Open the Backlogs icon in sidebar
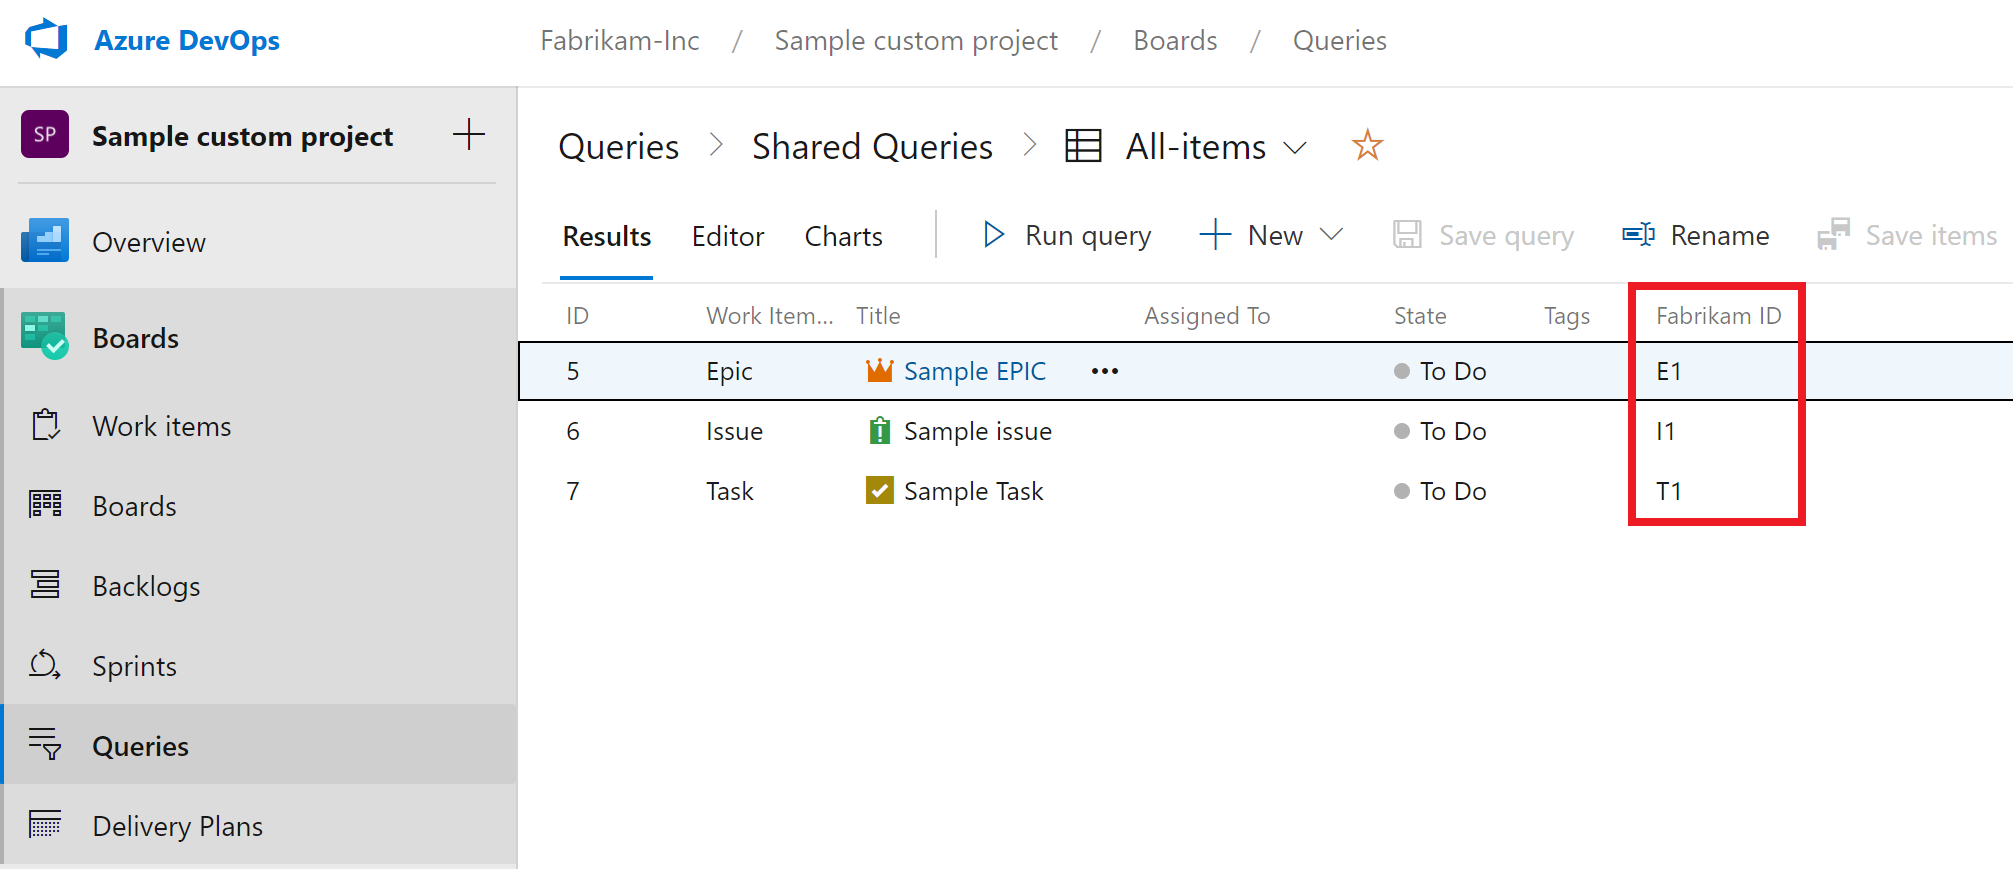Viewport: 2013px width, 869px height. tap(45, 584)
